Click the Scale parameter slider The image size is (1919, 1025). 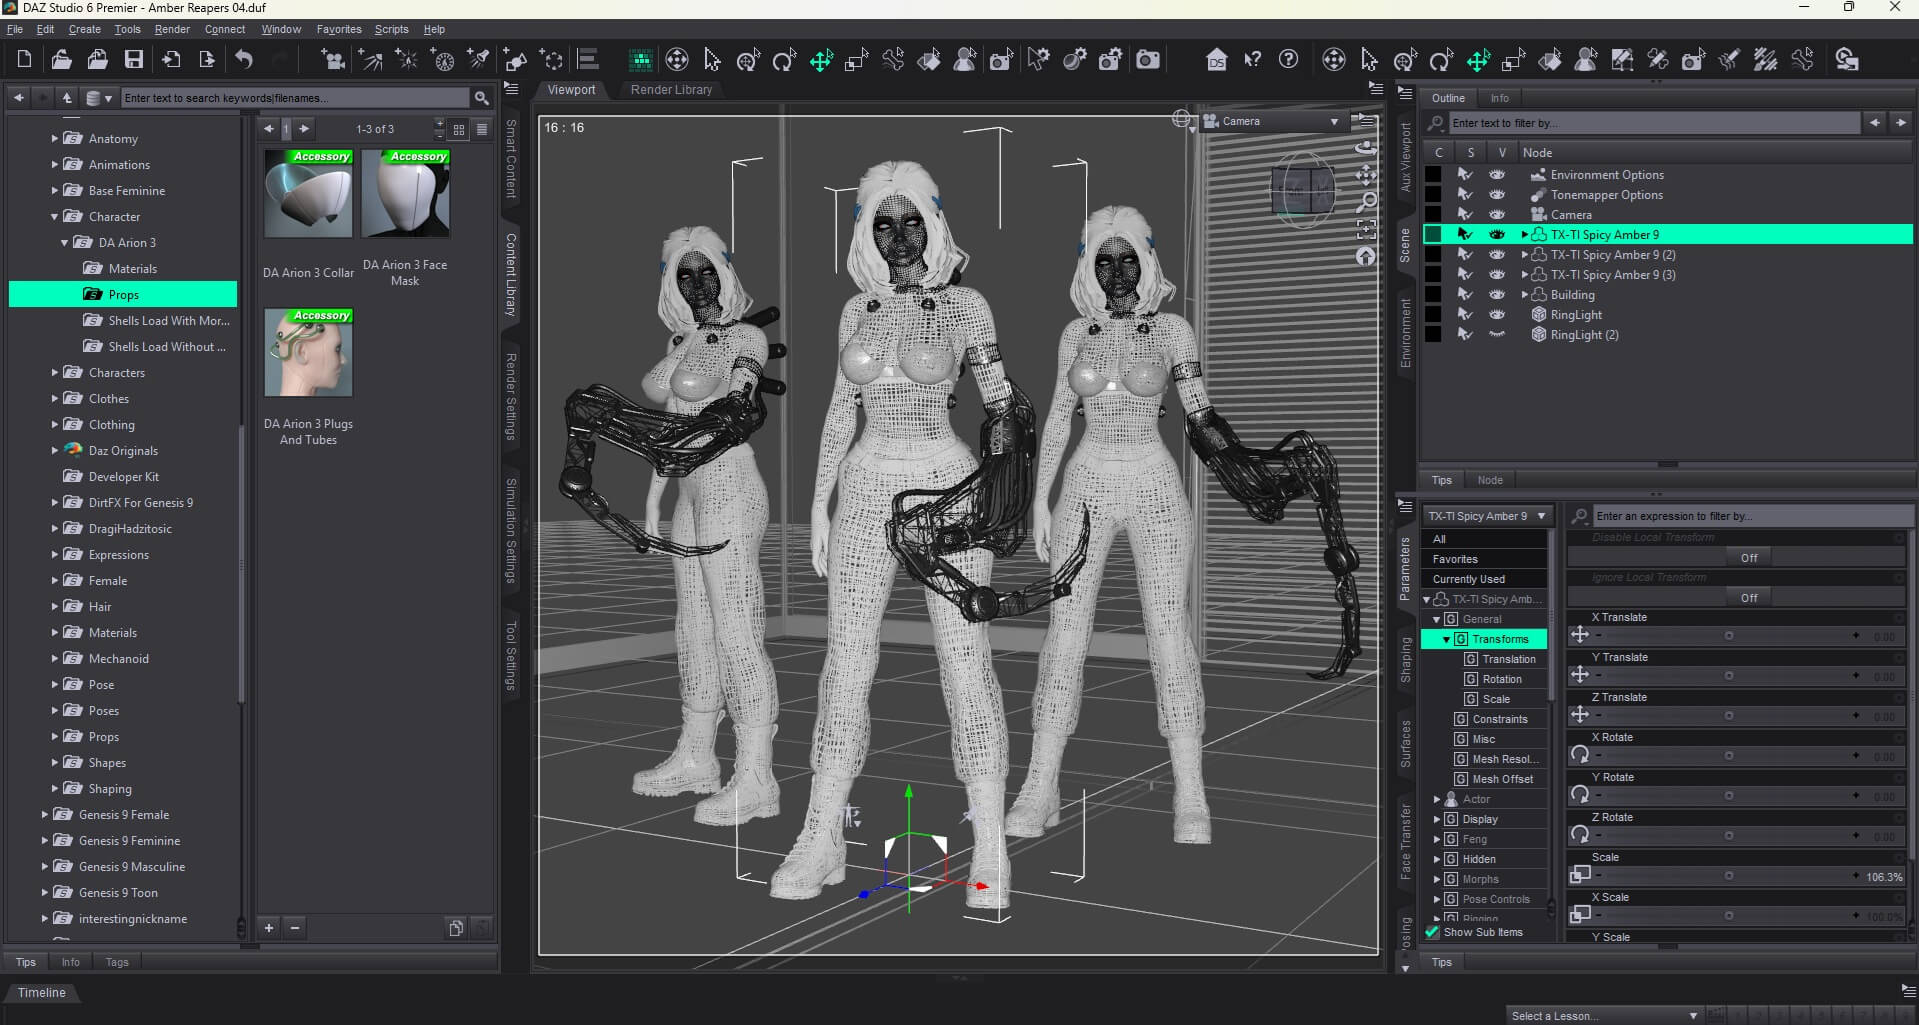[1728, 876]
